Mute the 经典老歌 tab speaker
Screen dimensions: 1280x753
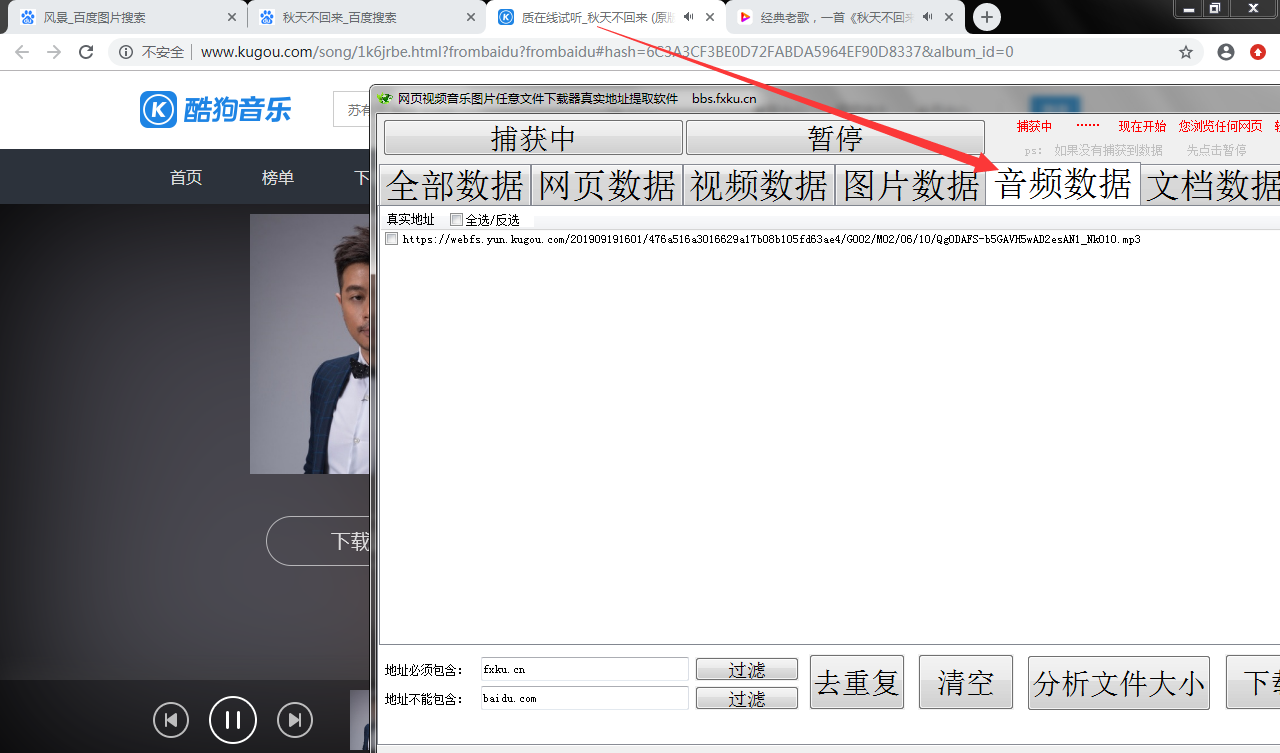[928, 17]
